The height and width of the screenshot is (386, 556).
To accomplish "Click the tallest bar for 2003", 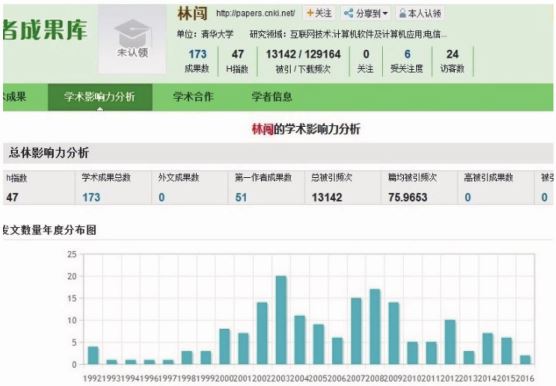I will pos(281,320).
